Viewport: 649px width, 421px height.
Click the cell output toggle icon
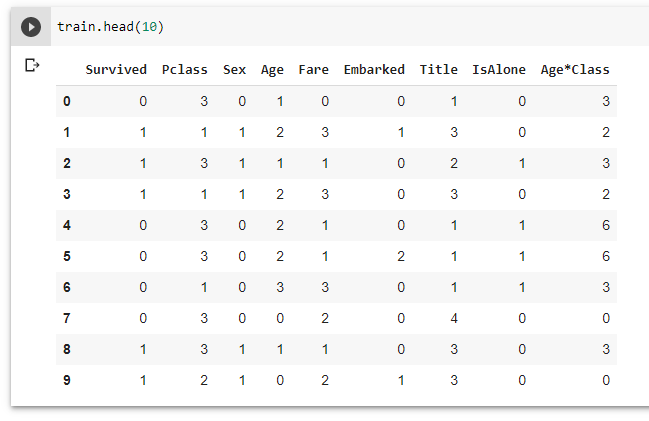[32, 66]
